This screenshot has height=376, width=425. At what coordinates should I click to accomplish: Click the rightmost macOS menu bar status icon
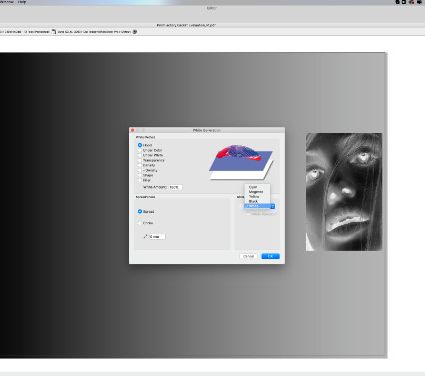pyautogui.click(x=419, y=2)
